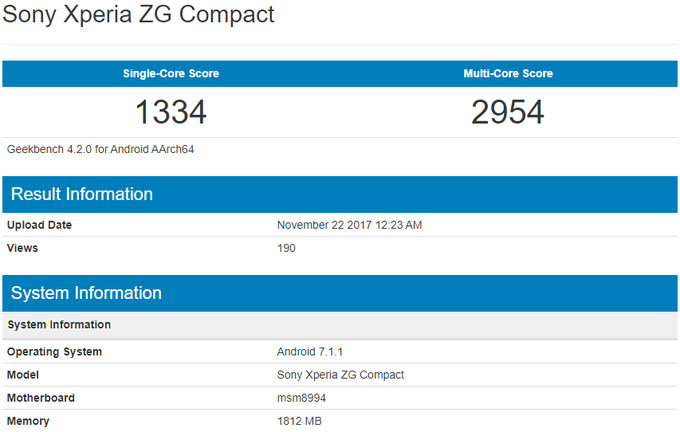Select the Multi-Core Score header
Image resolution: width=680 pixels, height=432 pixels.
click(x=508, y=74)
